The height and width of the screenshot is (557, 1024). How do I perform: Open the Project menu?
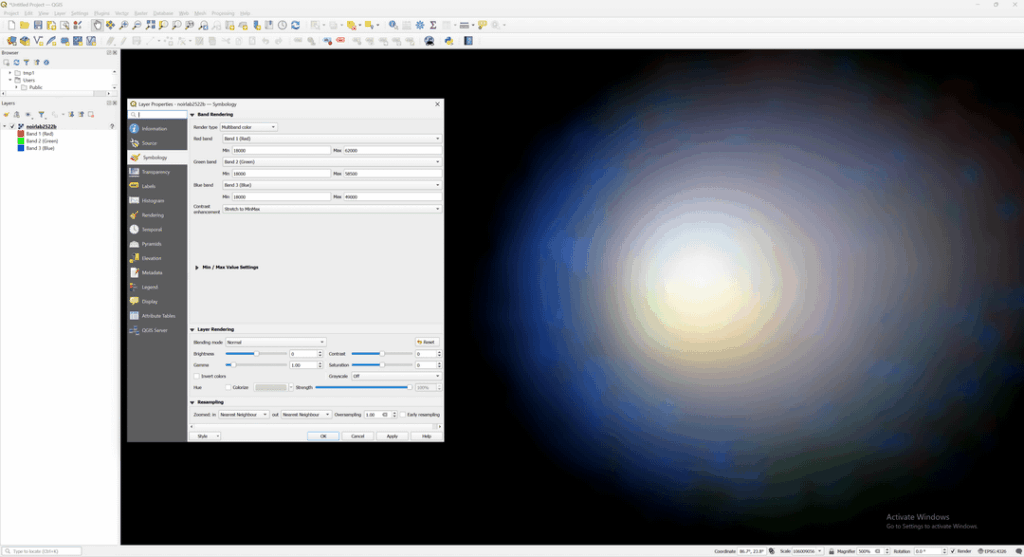[11, 13]
